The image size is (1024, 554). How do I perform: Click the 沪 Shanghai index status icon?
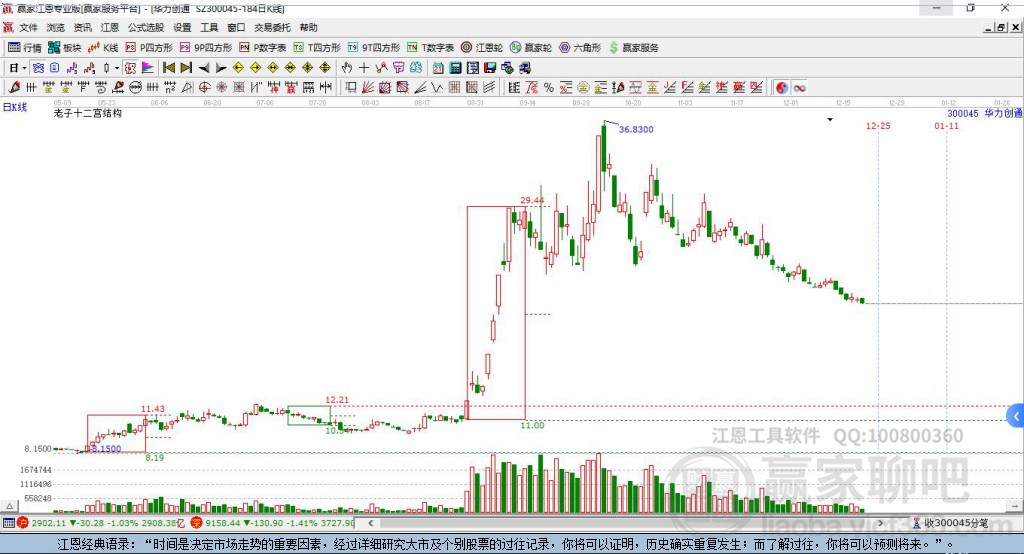coord(23,523)
